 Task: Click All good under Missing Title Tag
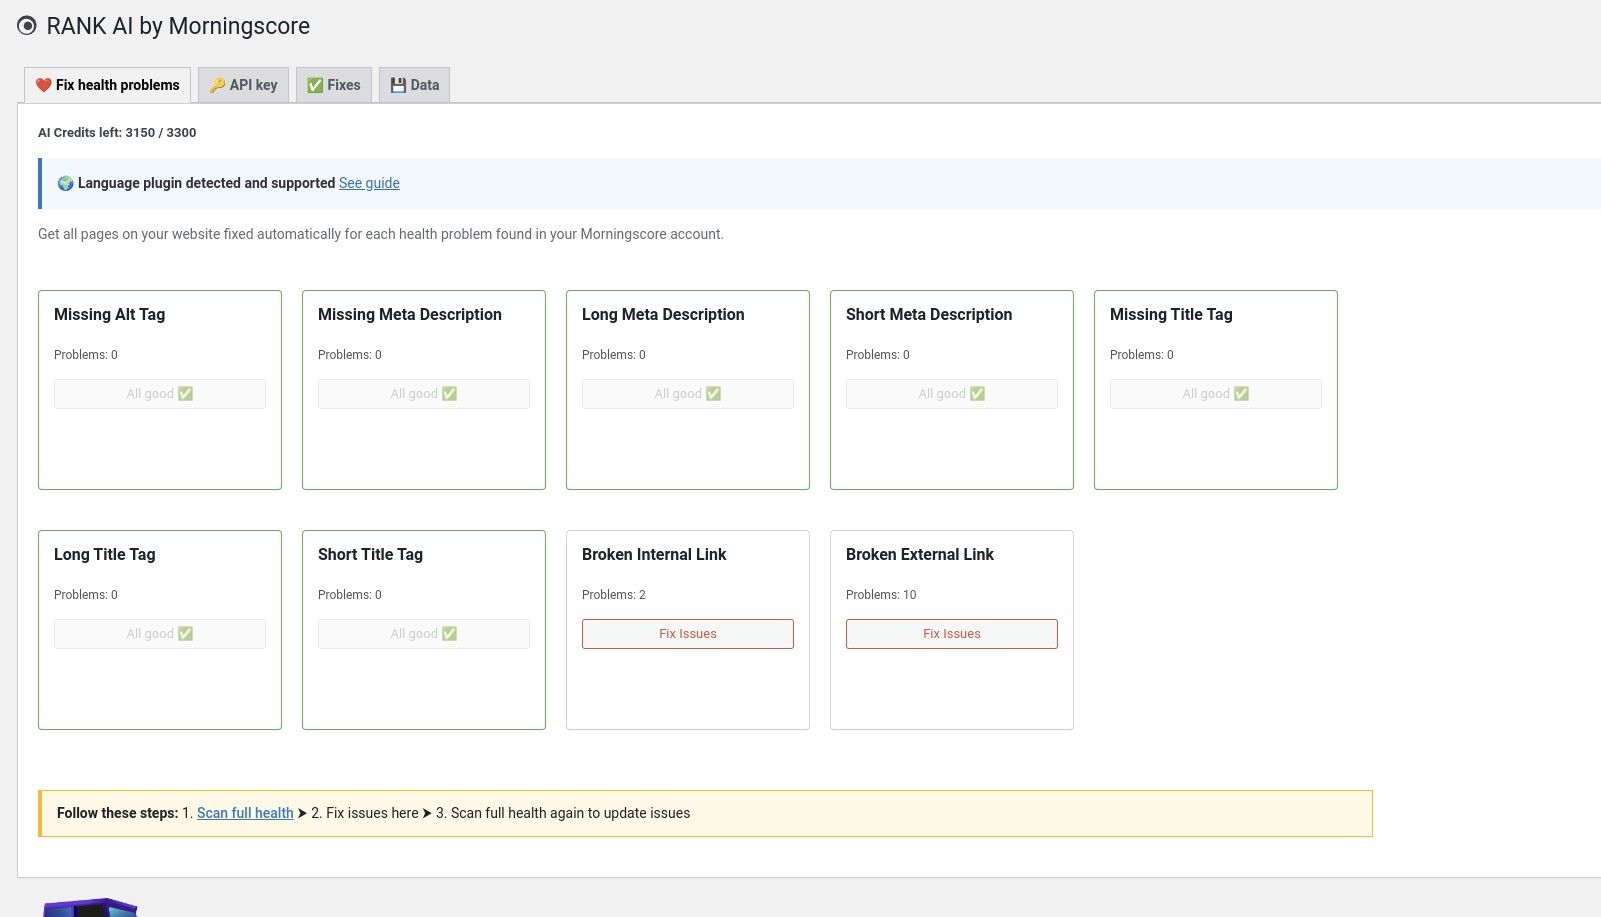pos(1215,394)
